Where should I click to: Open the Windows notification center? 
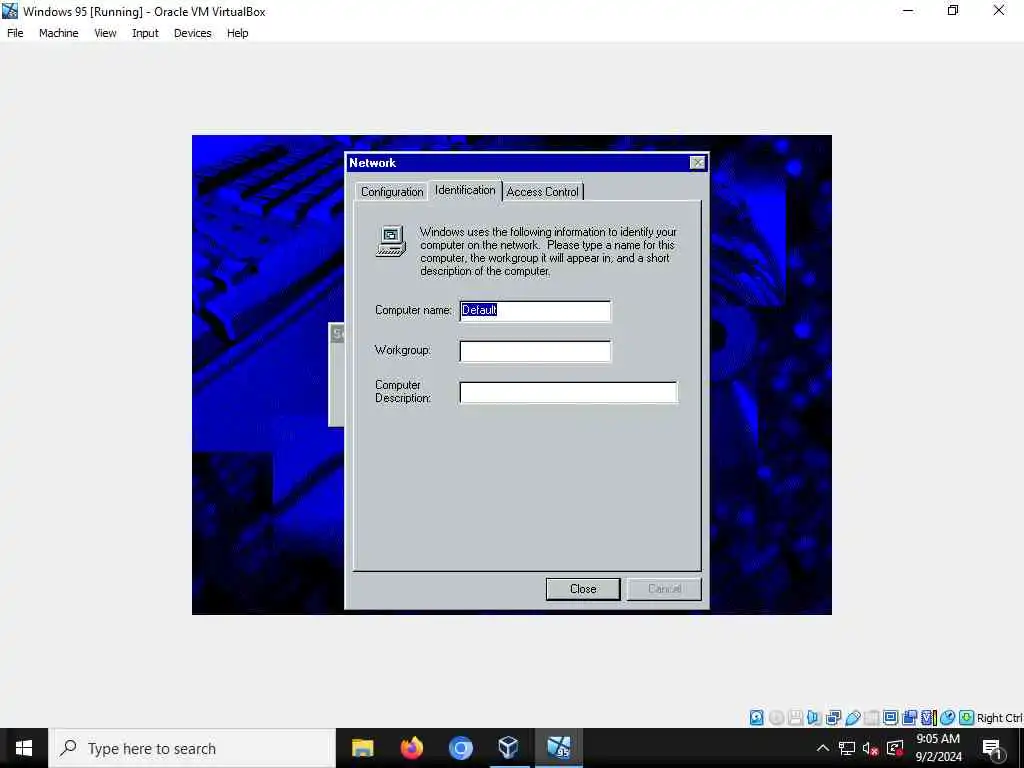click(x=992, y=748)
